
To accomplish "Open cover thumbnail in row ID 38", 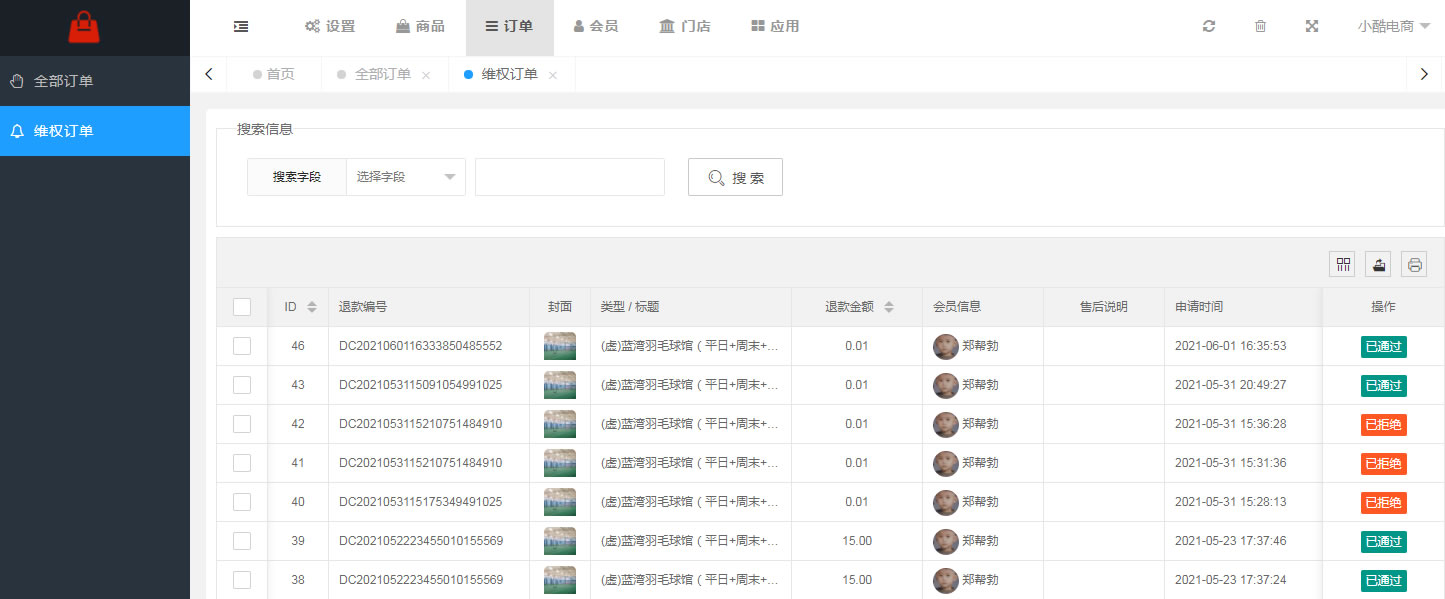I will pyautogui.click(x=560, y=580).
